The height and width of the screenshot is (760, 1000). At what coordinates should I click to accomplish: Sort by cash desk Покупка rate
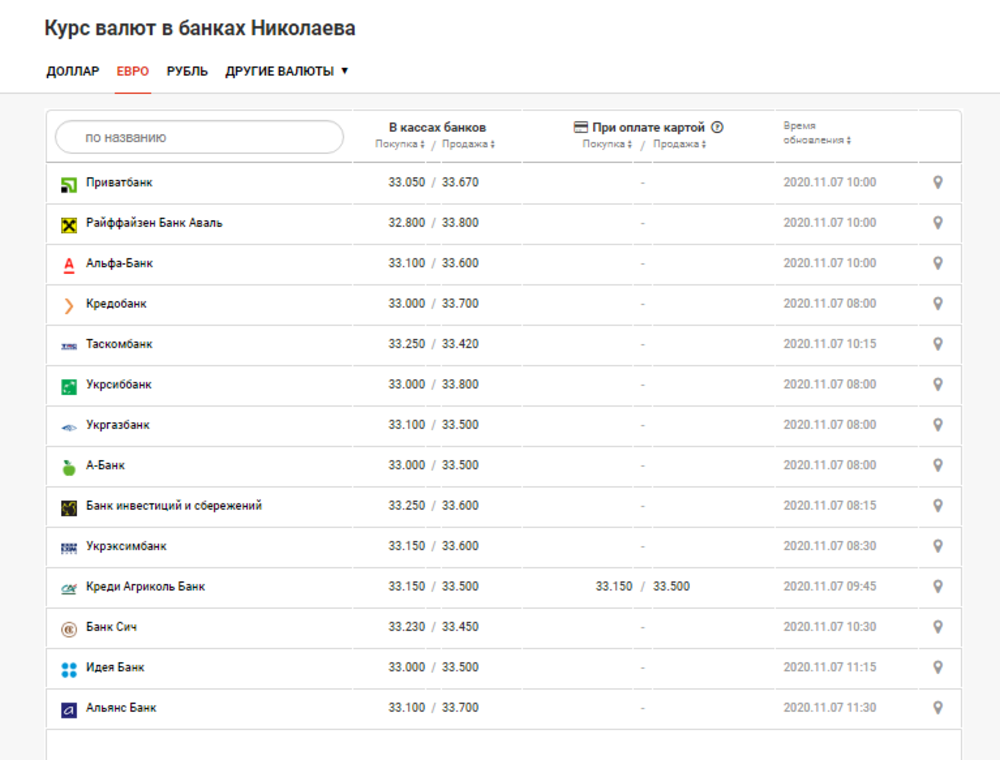400,144
